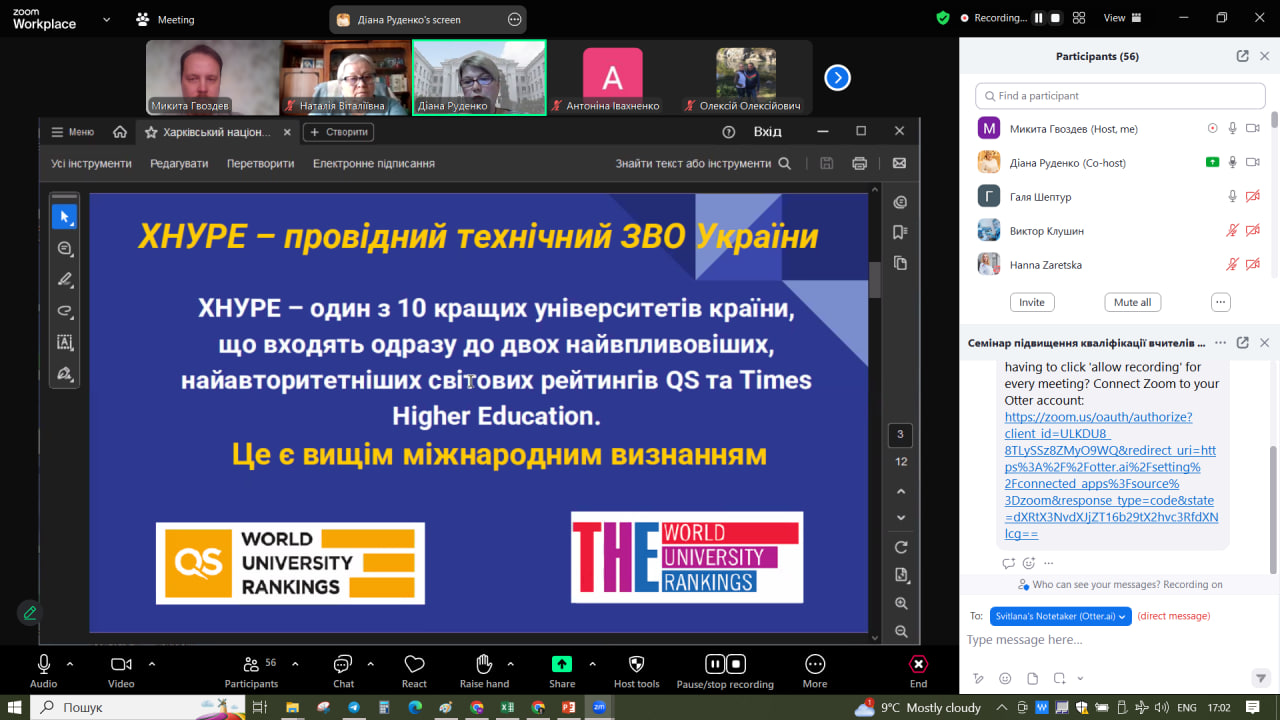
Task: Open the More options button
Action: pyautogui.click(x=815, y=670)
